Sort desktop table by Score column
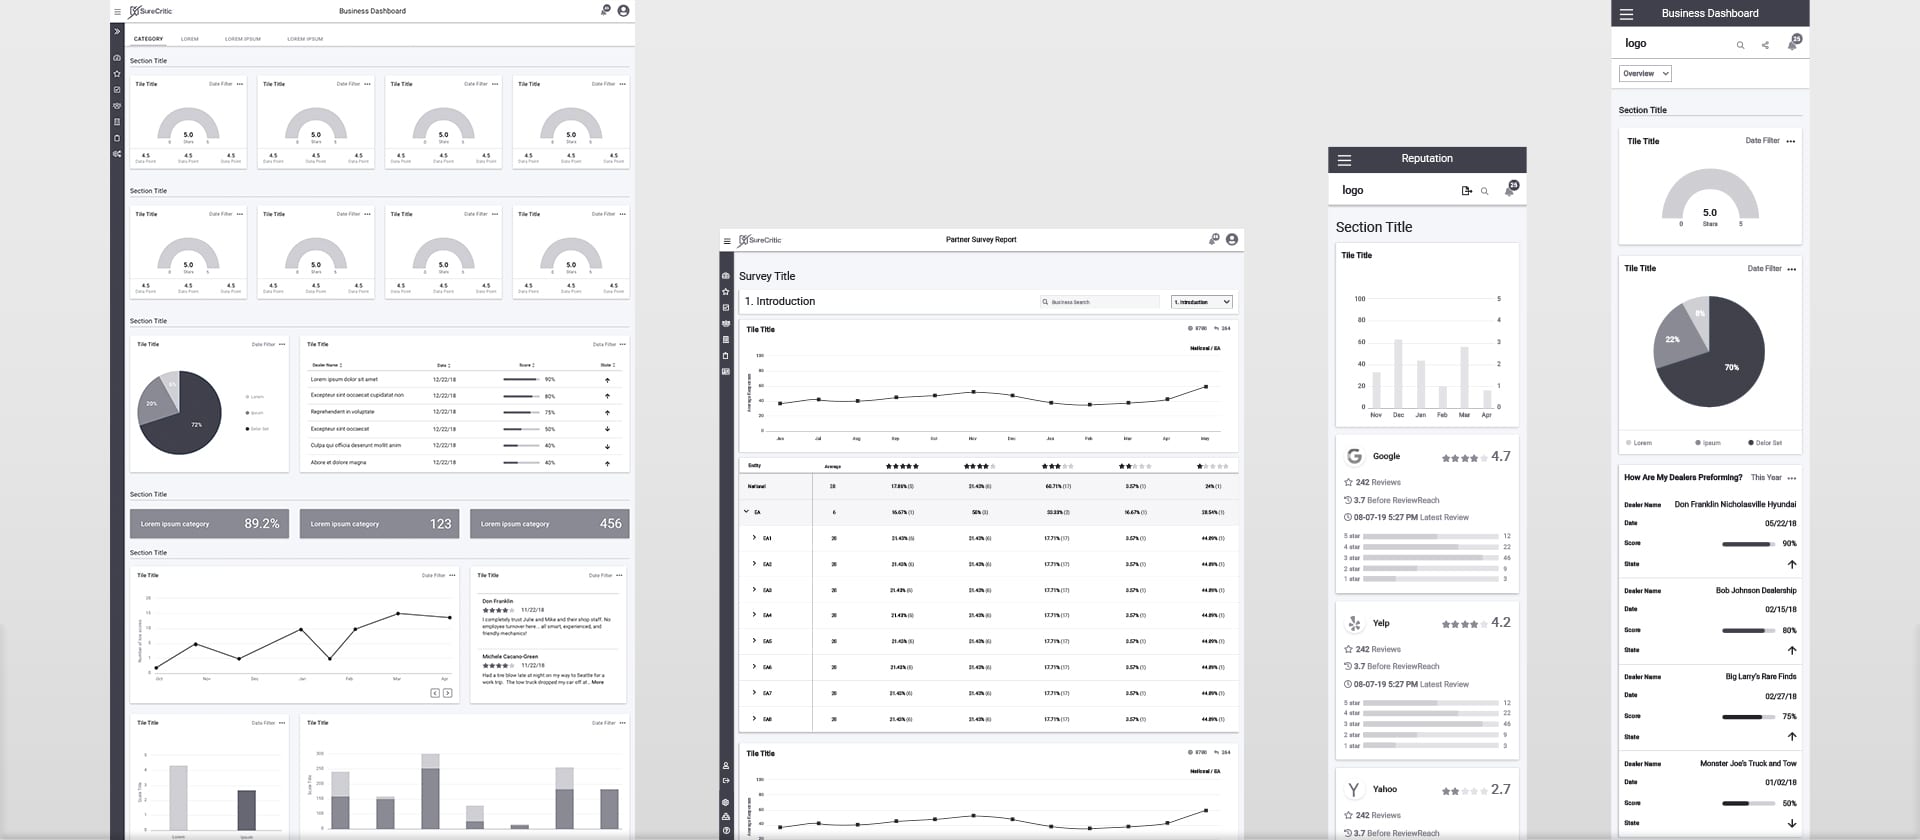The image size is (1920, 840). point(527,366)
